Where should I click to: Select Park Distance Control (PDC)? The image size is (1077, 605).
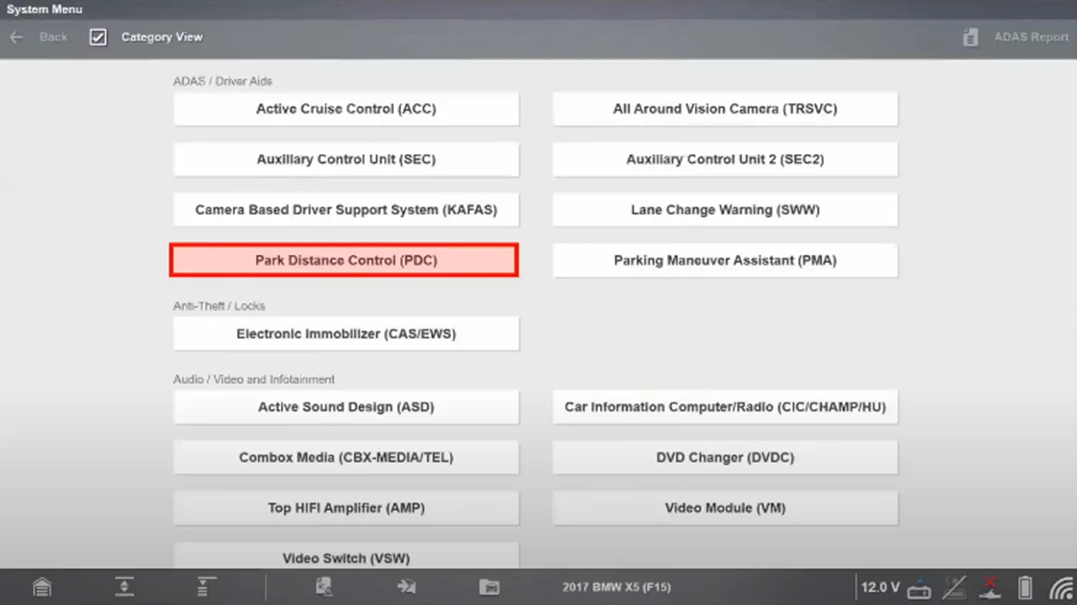point(345,261)
